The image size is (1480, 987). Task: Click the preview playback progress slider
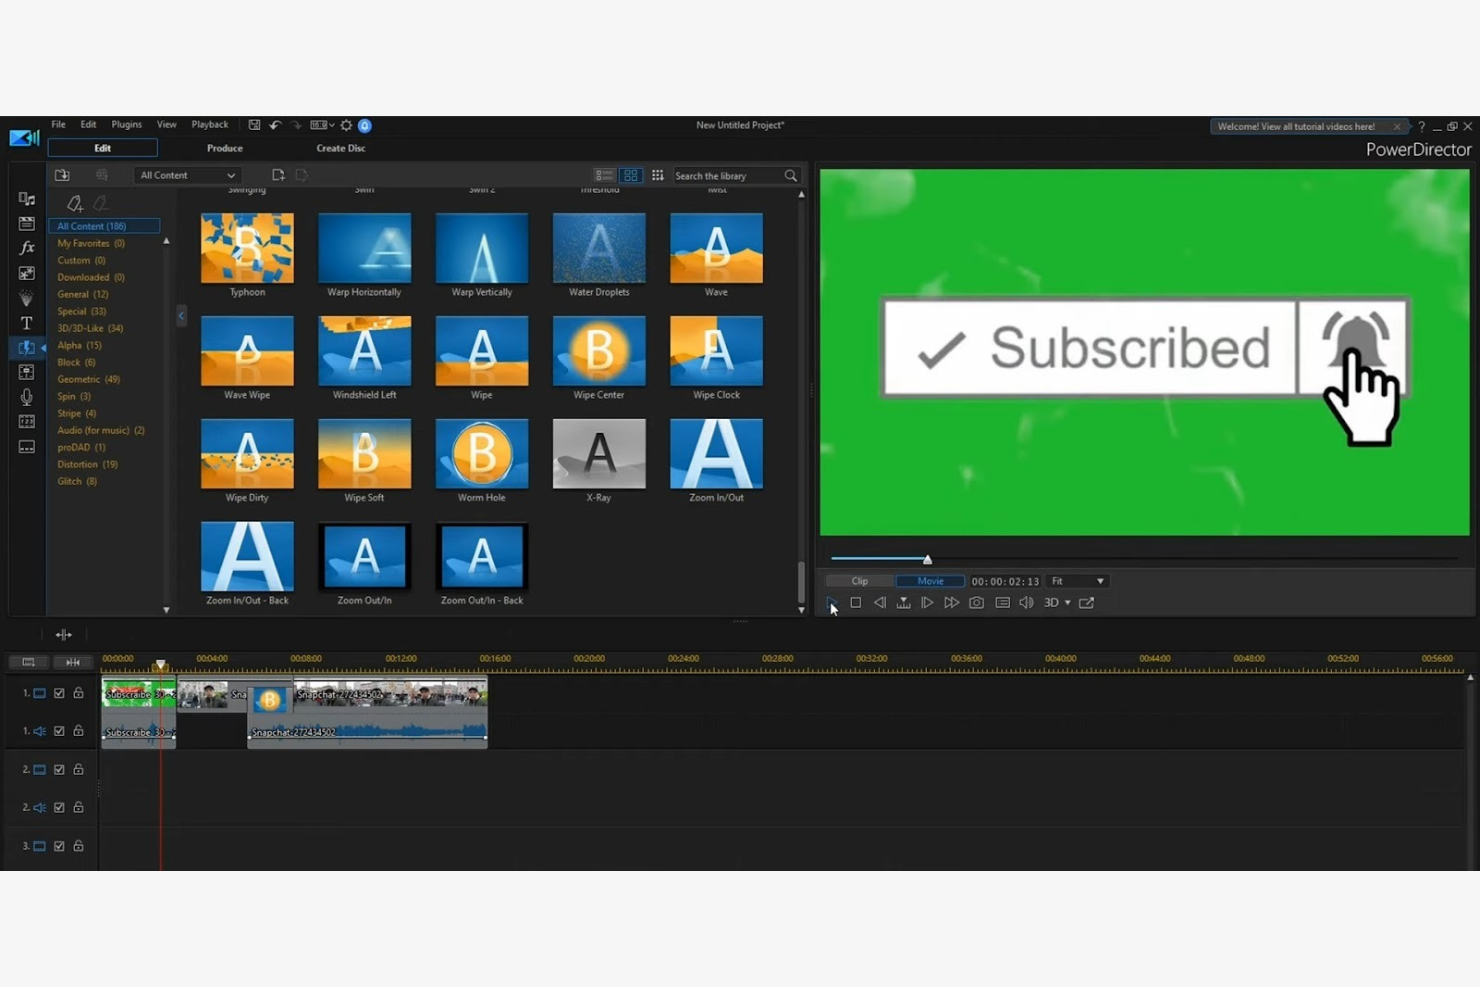click(927, 559)
